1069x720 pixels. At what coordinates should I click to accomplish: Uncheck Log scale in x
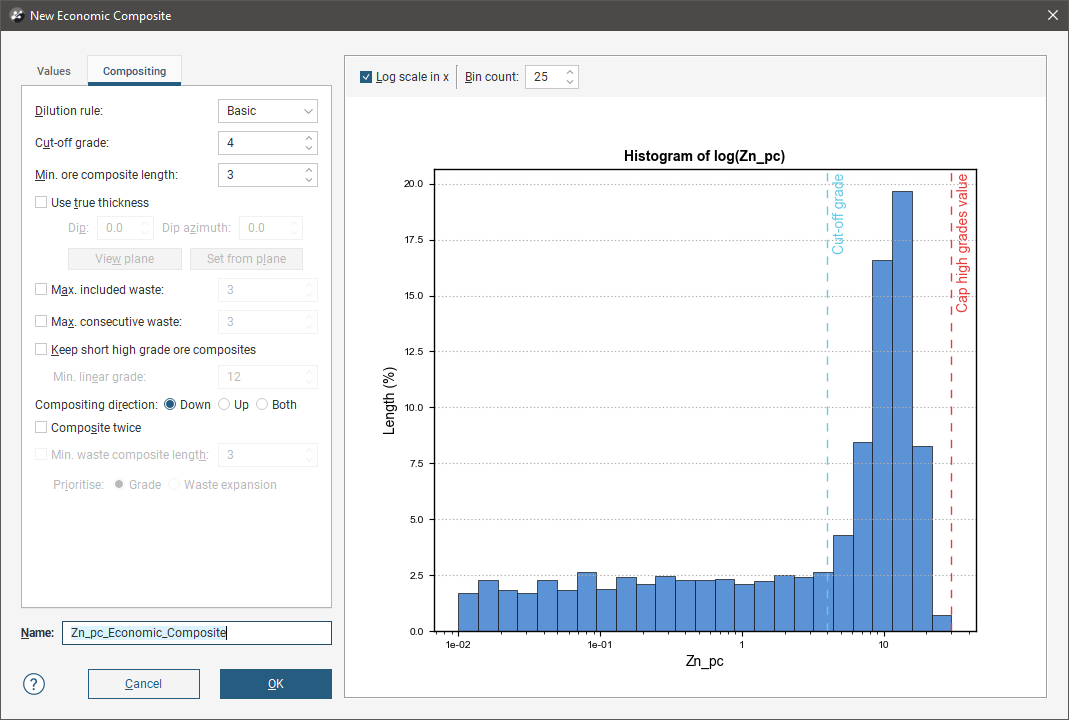coord(366,77)
